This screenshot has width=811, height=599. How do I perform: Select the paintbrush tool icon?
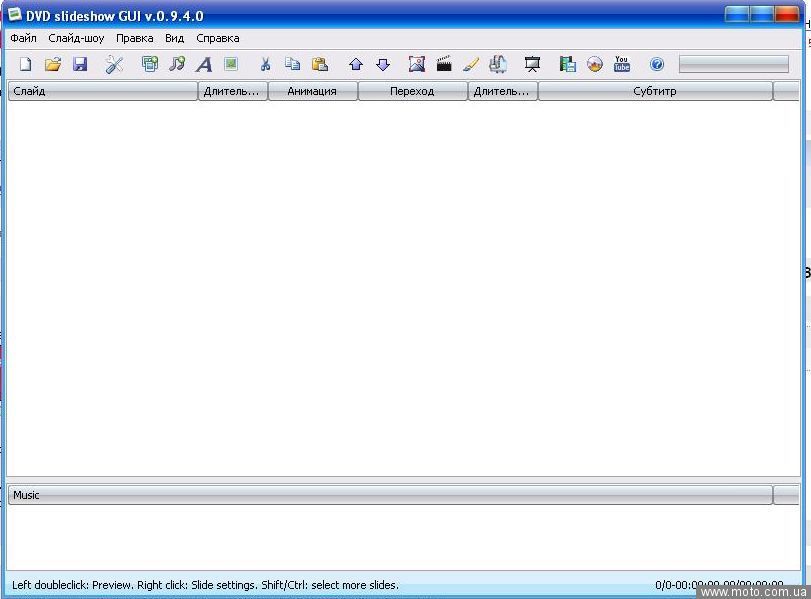coord(471,64)
